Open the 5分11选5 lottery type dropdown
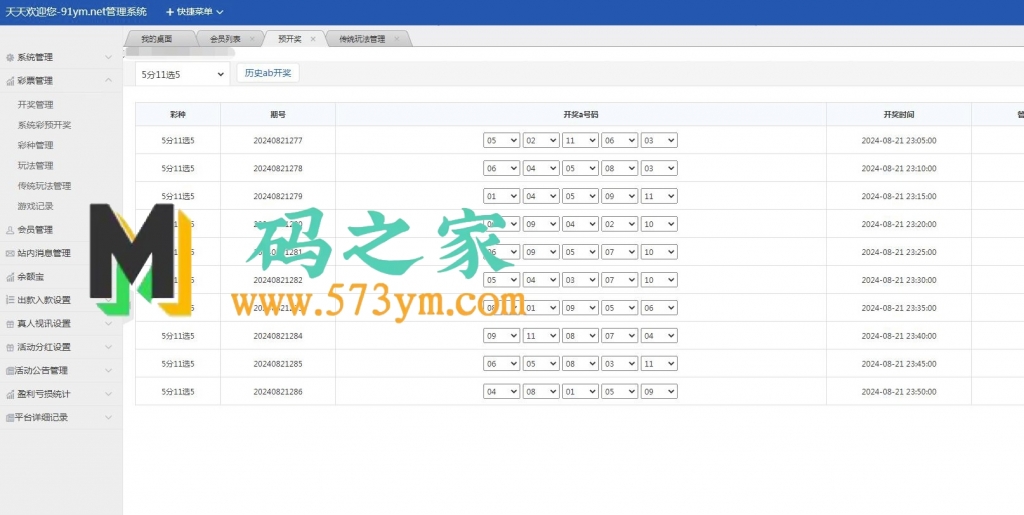This screenshot has width=1024, height=515. 182,74
